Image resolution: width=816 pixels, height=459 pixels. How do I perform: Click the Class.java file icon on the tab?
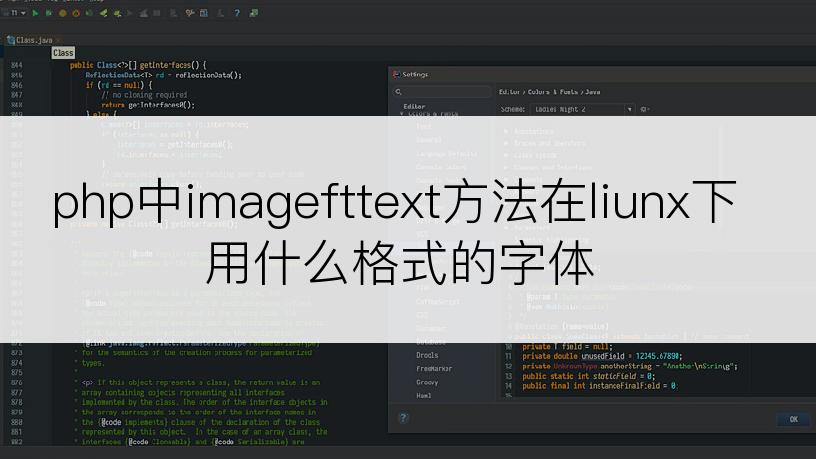10,40
